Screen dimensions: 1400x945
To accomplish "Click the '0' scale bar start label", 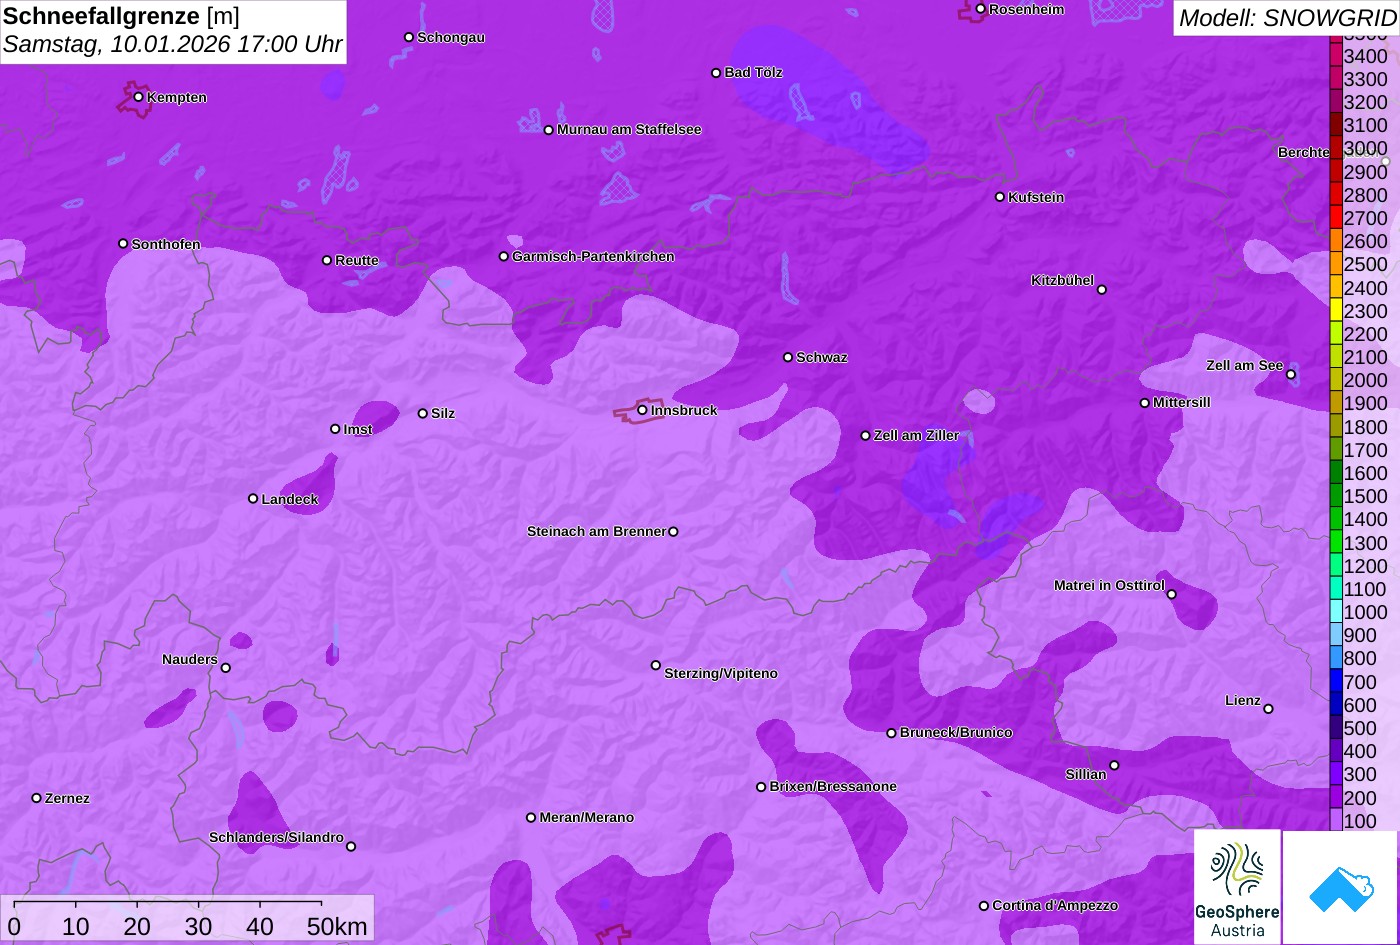I will tap(14, 927).
